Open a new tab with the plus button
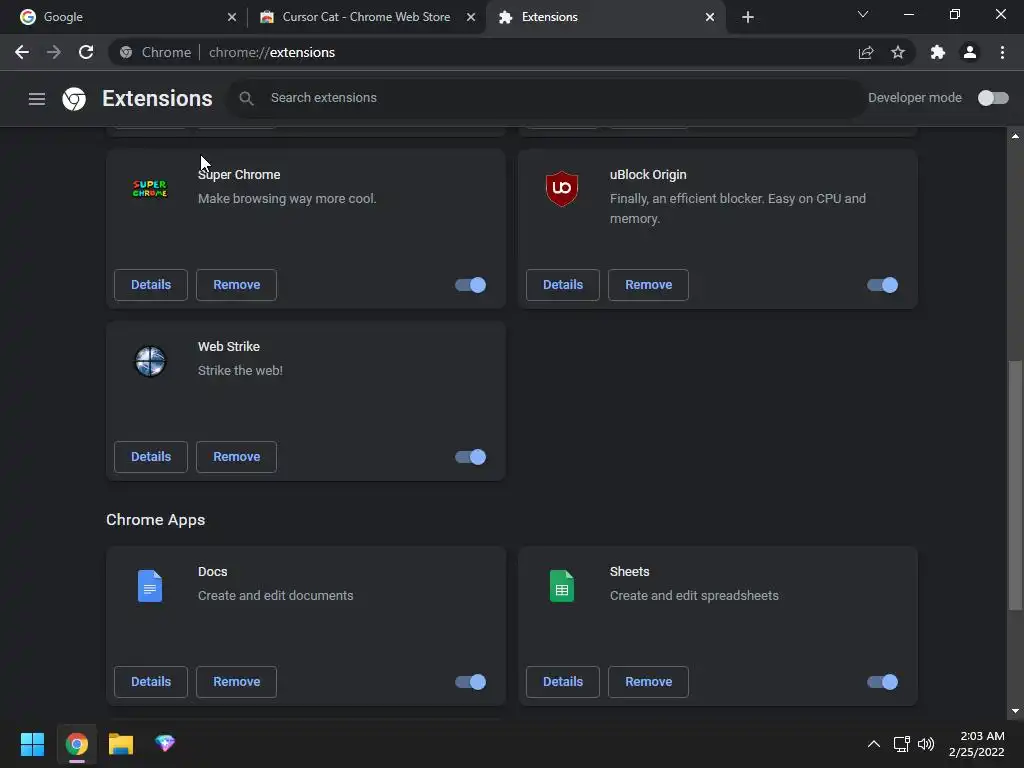Image resolution: width=1024 pixels, height=768 pixels. point(748,17)
